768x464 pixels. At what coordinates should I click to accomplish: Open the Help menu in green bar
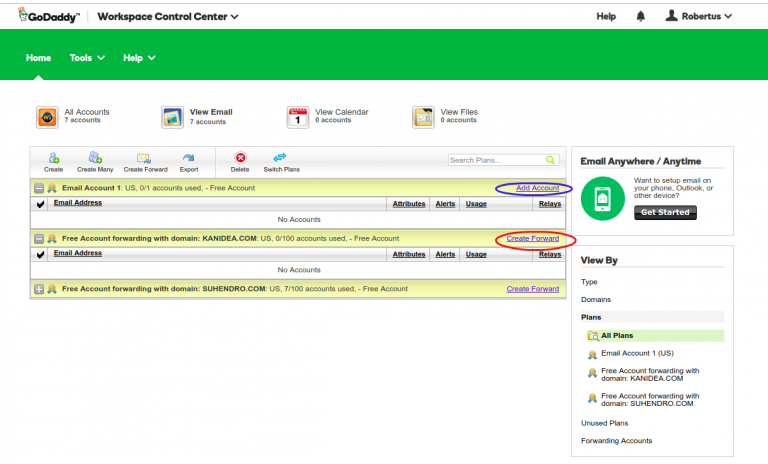pos(139,58)
